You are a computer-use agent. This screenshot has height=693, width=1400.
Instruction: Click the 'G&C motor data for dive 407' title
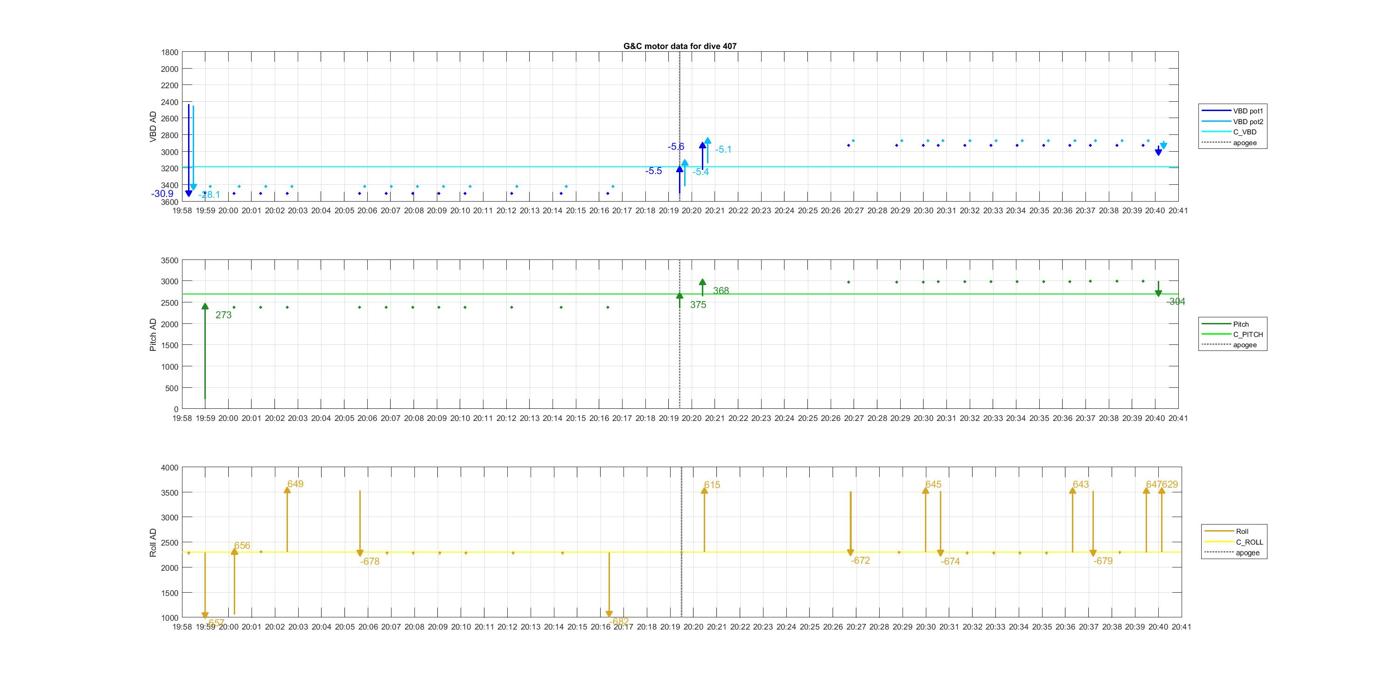pyautogui.click(x=680, y=46)
